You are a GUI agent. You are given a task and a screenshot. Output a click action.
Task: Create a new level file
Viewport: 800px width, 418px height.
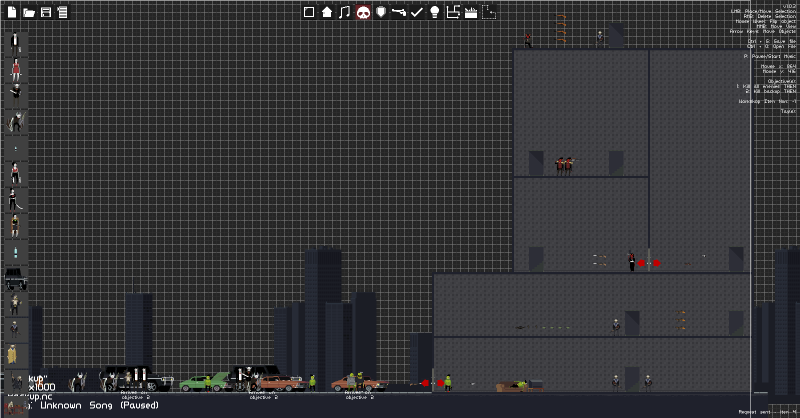(x=11, y=12)
